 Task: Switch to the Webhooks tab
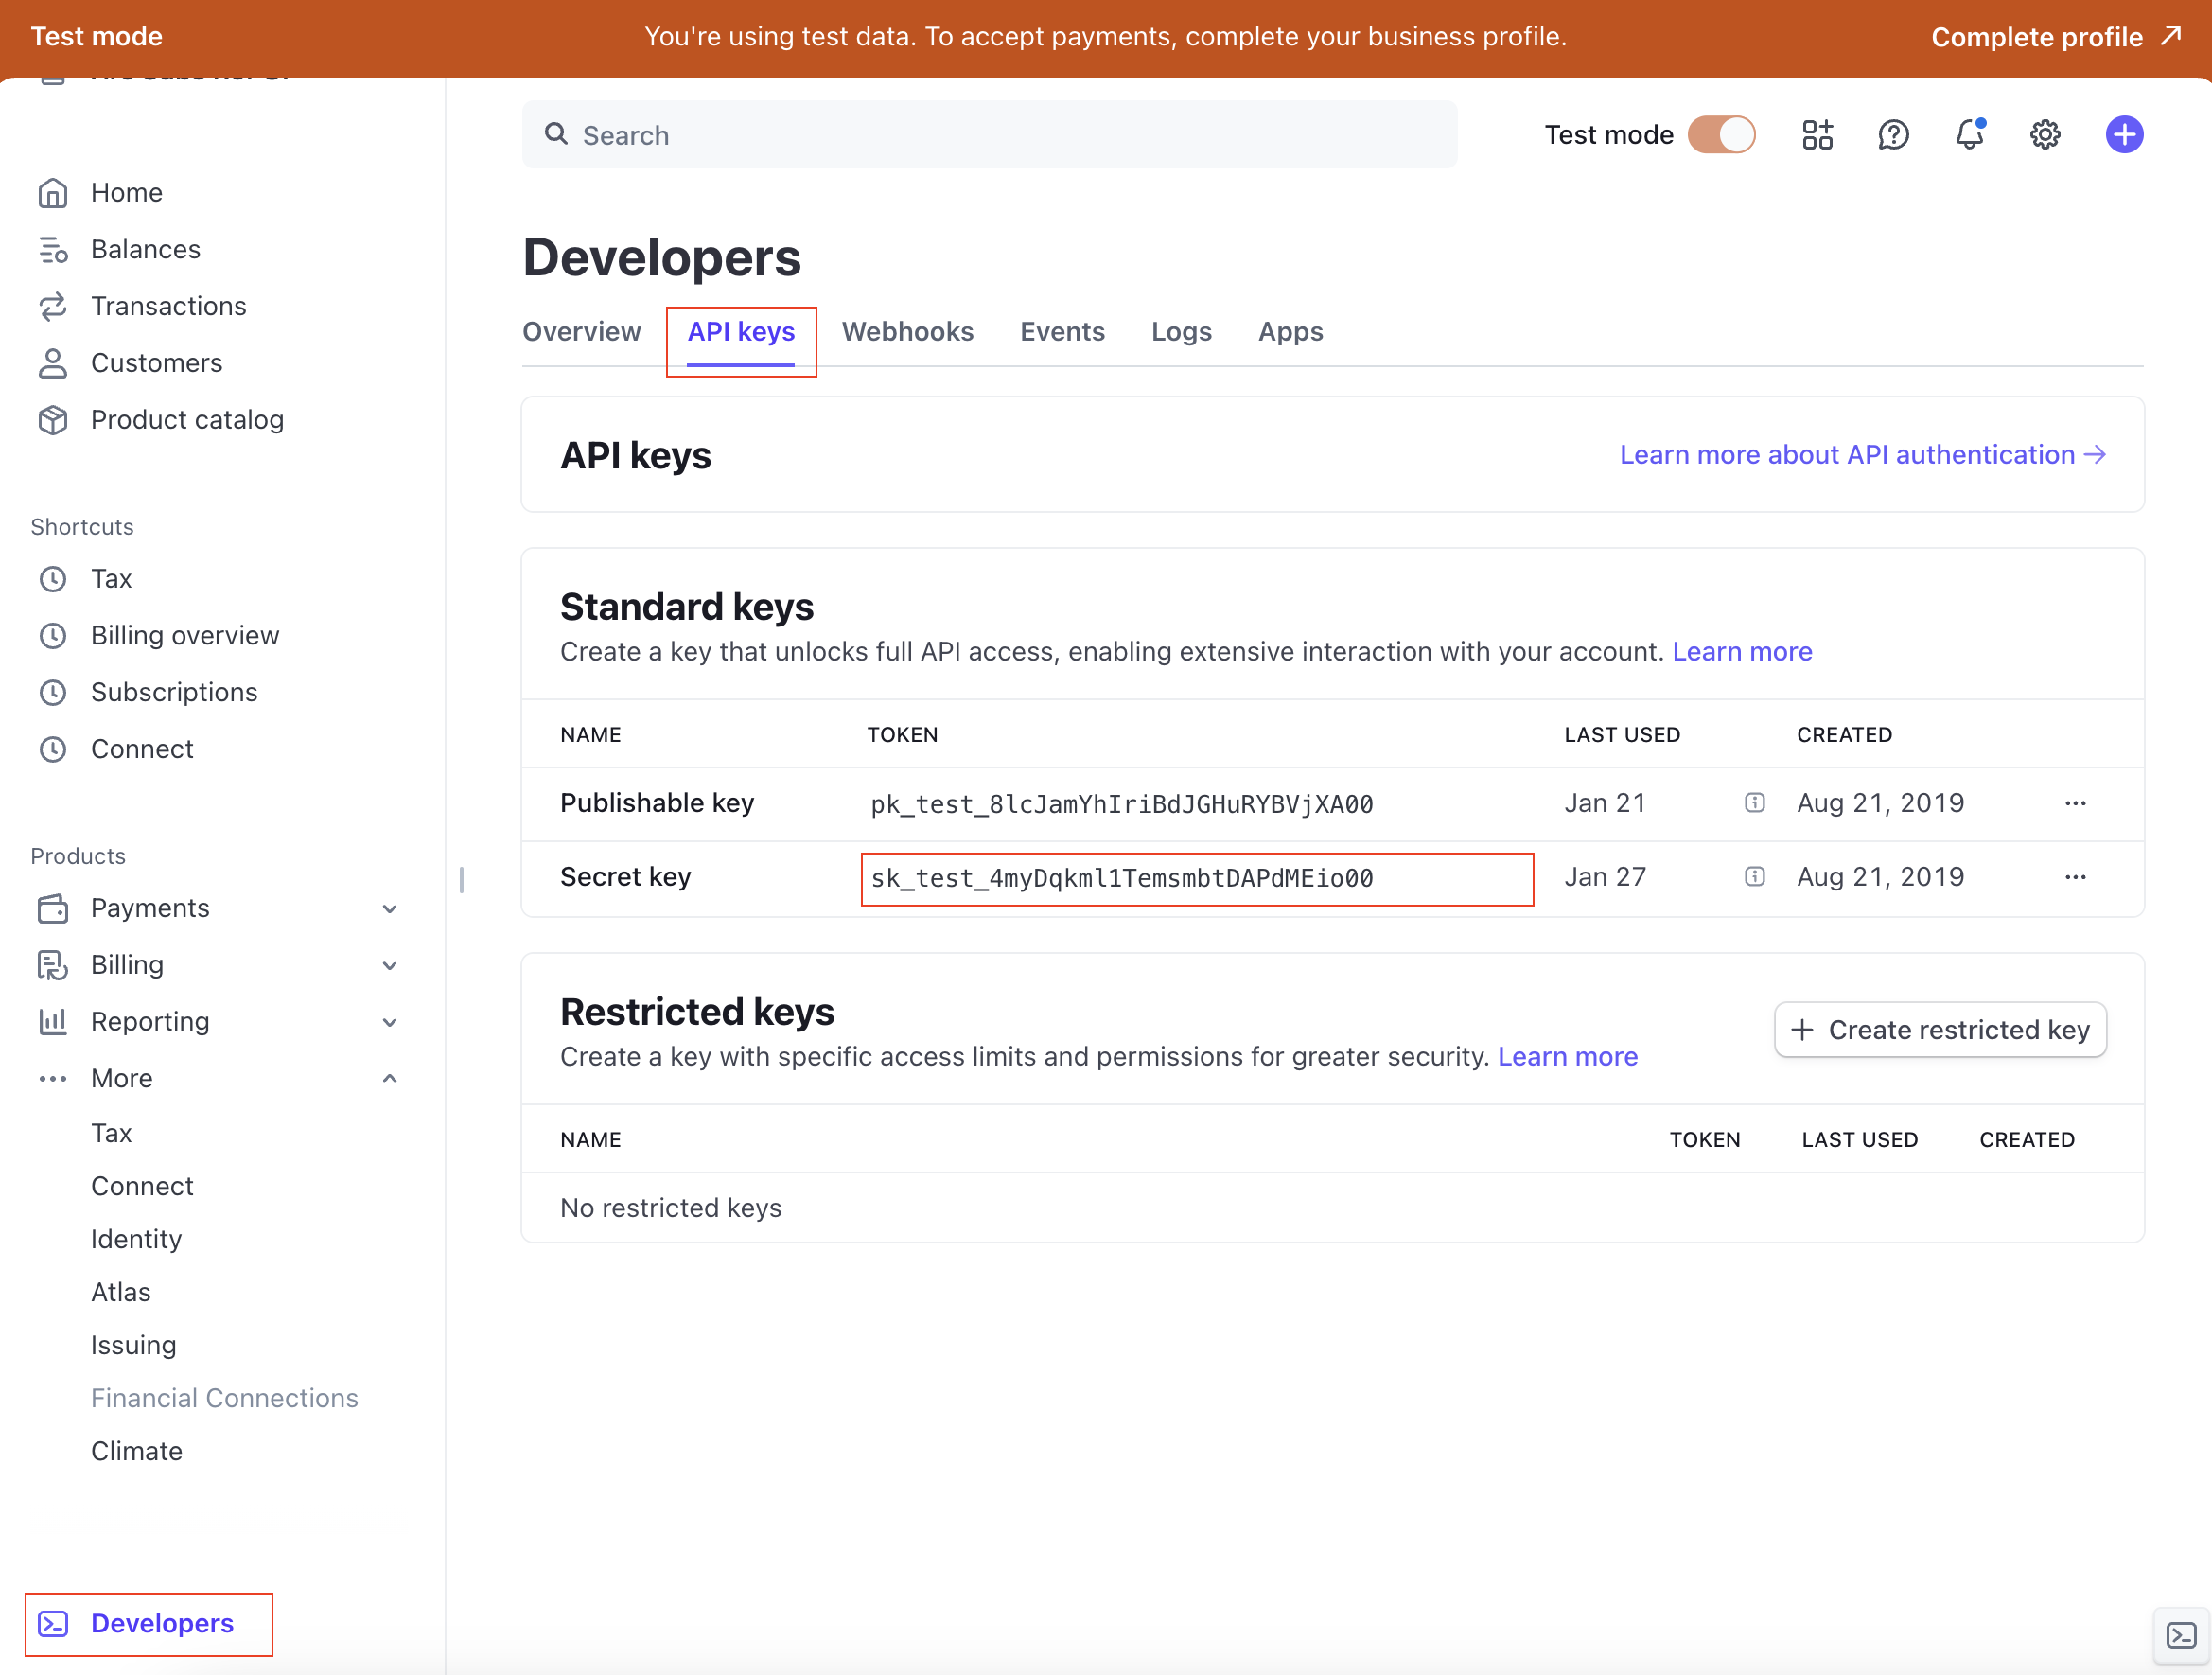pos(907,332)
